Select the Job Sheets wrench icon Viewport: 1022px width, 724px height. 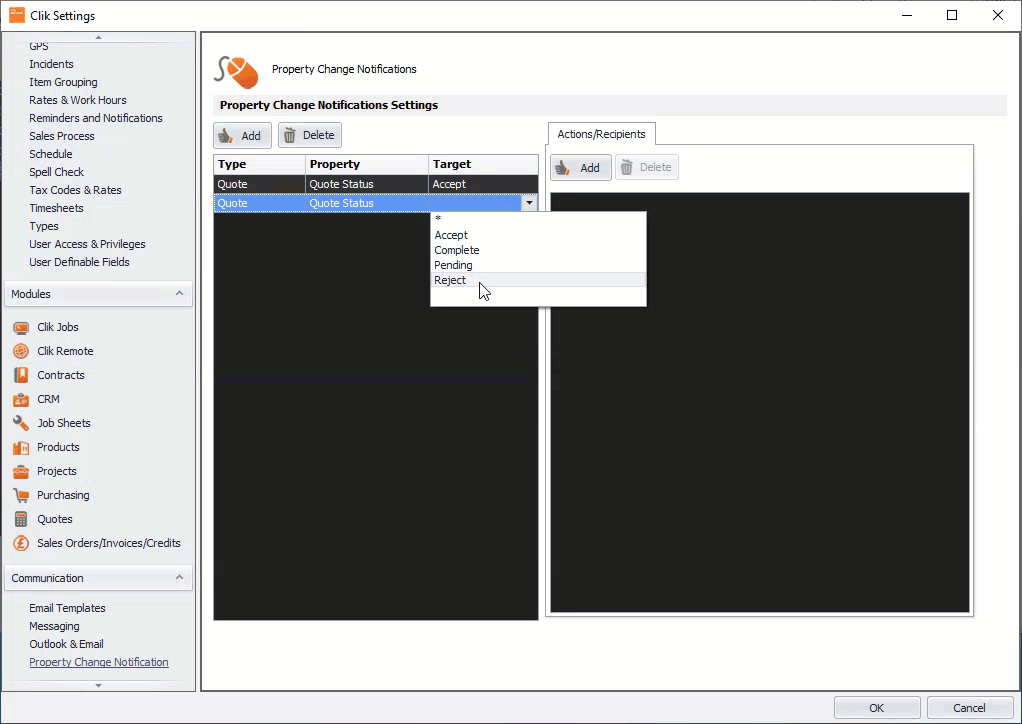(21, 424)
